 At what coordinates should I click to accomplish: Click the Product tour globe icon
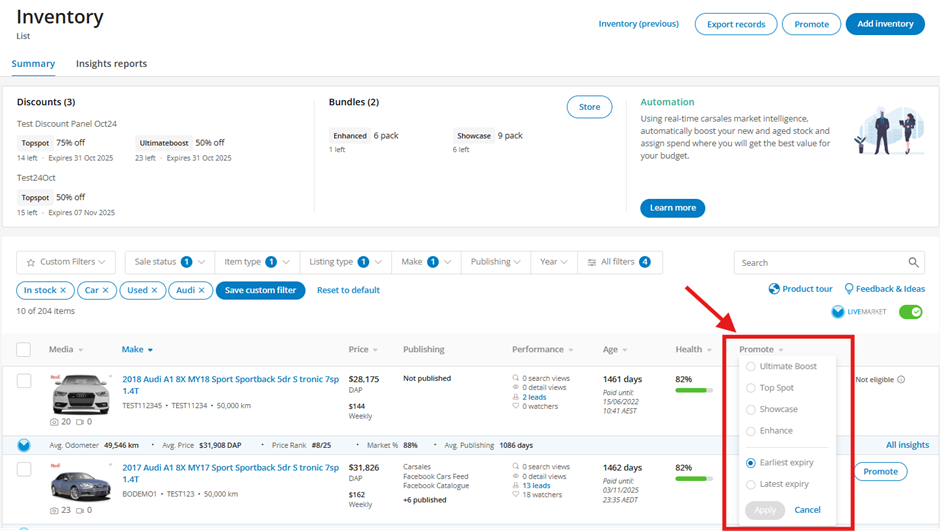pyautogui.click(x=774, y=289)
